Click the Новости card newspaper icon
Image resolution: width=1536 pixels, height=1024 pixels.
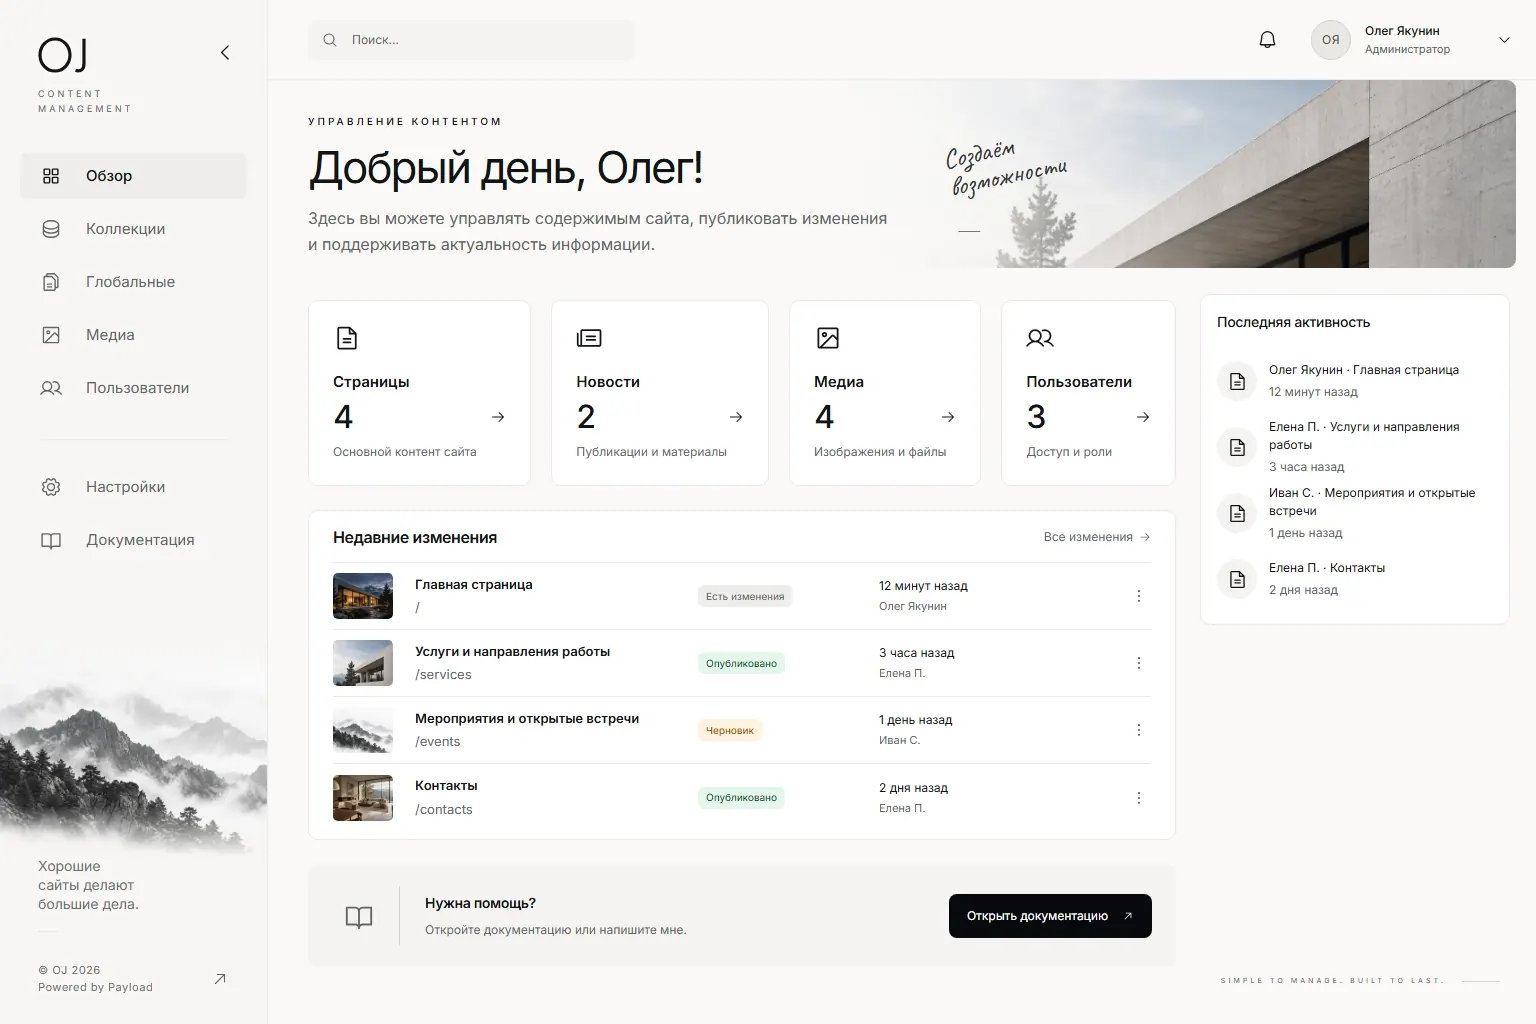click(589, 338)
